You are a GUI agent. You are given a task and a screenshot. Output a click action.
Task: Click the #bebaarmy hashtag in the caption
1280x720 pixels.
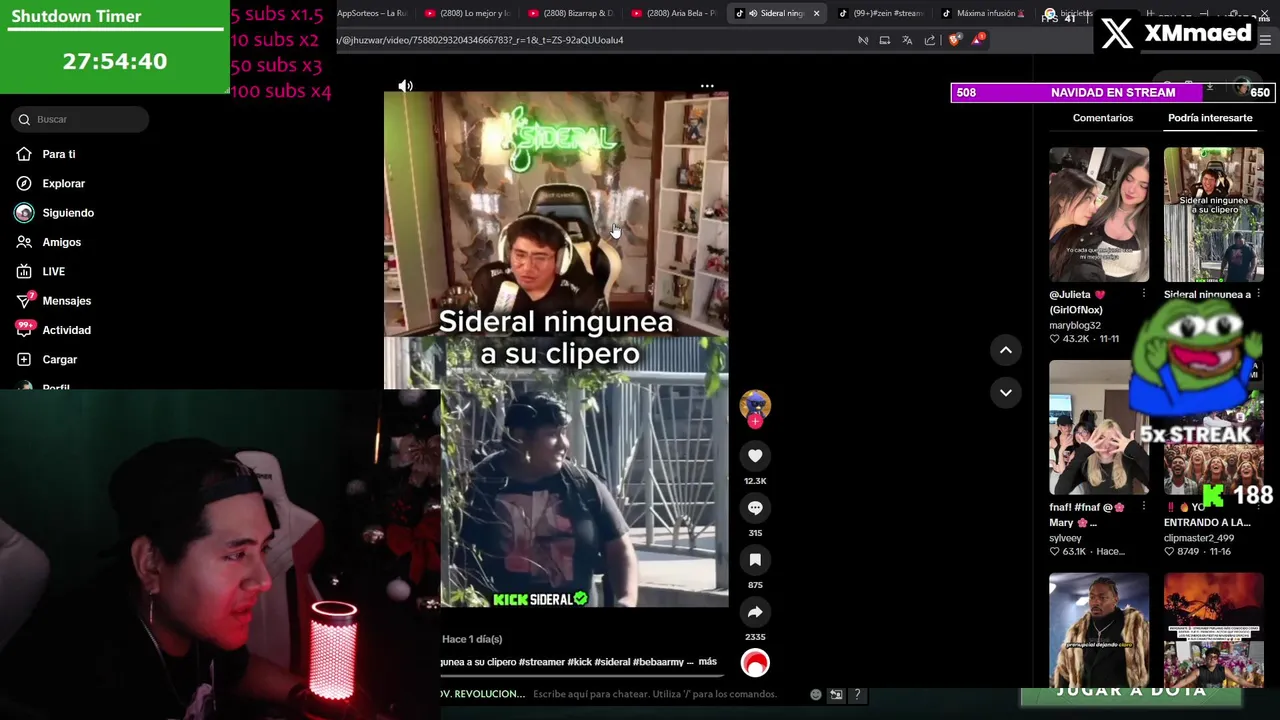[x=658, y=662]
